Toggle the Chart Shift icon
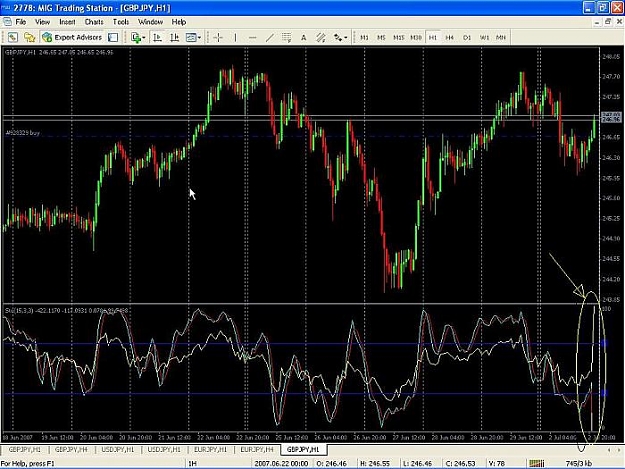Viewport: 625px width, 469px height. click(174, 37)
